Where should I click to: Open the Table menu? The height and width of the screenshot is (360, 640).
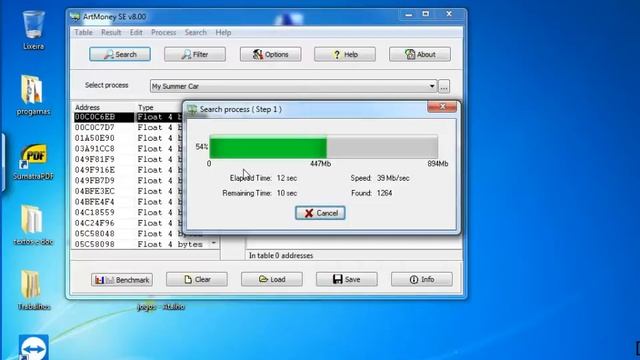[83, 32]
